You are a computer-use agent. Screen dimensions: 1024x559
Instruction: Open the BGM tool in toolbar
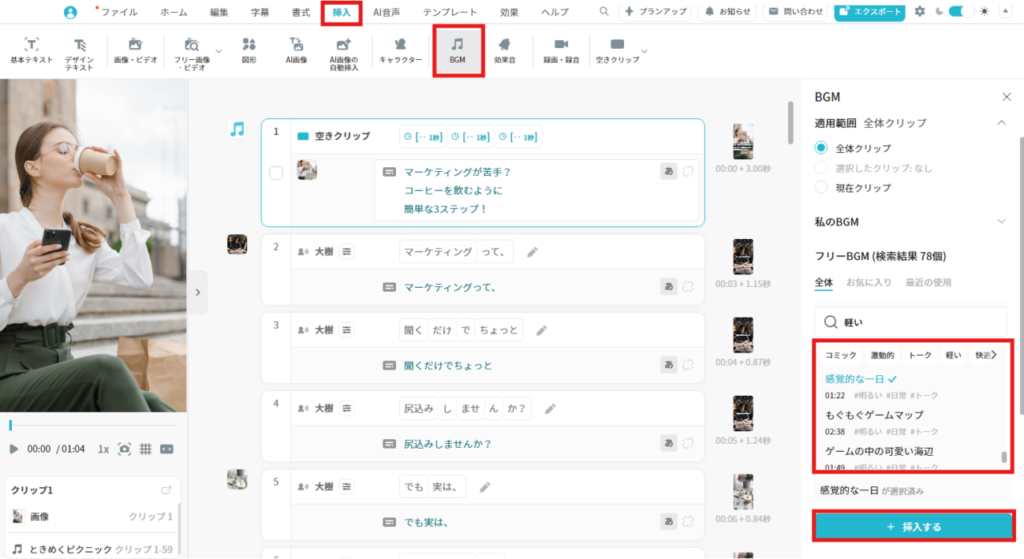tap(458, 51)
